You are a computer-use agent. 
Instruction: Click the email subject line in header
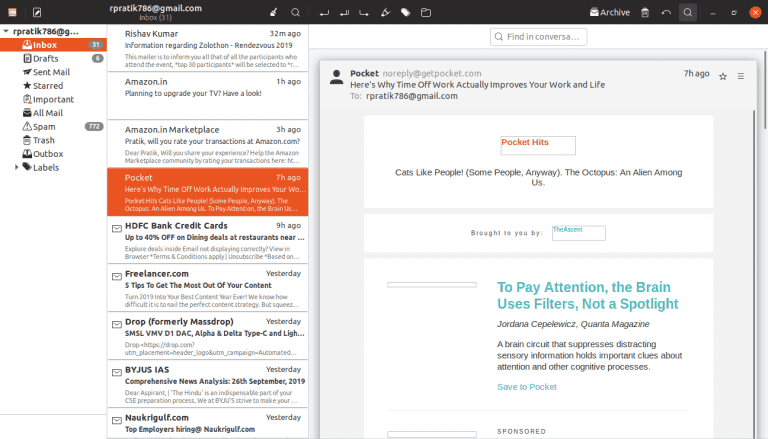[477, 84]
